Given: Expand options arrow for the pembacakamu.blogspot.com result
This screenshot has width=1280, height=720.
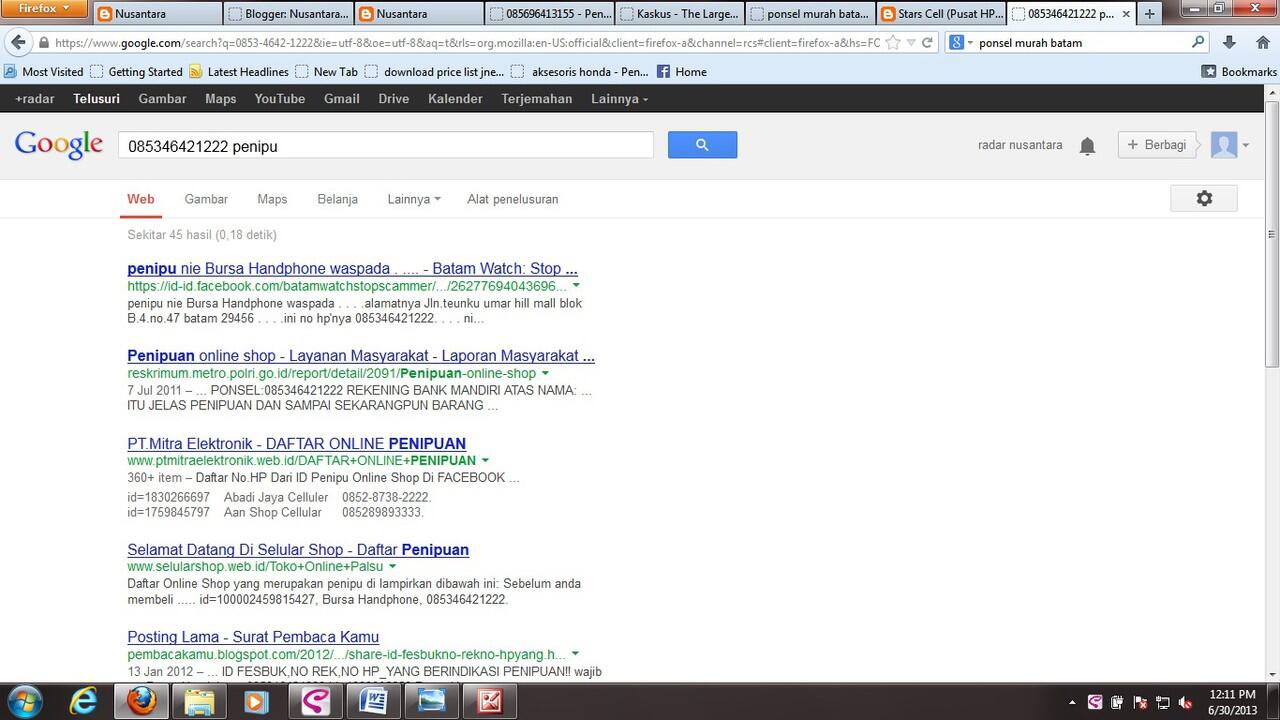Looking at the screenshot, I should coord(575,654).
